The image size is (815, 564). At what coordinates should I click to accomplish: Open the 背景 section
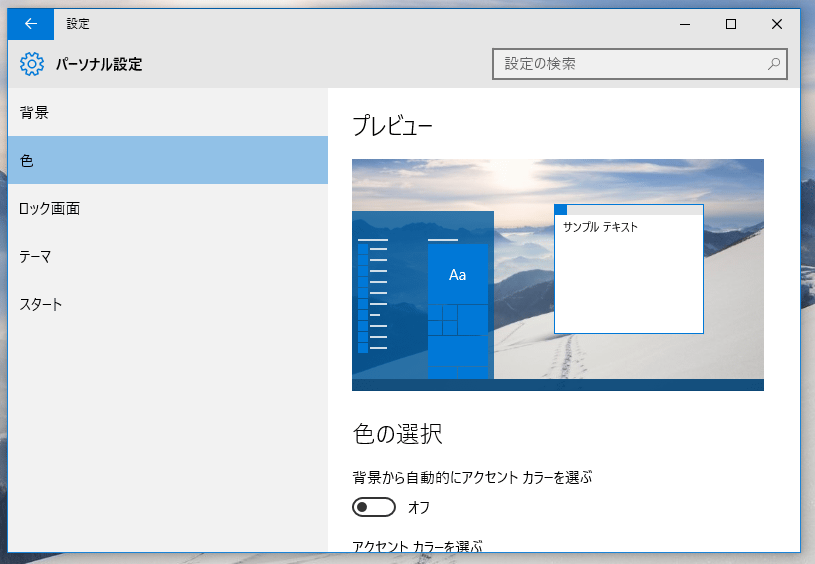click(x=168, y=112)
